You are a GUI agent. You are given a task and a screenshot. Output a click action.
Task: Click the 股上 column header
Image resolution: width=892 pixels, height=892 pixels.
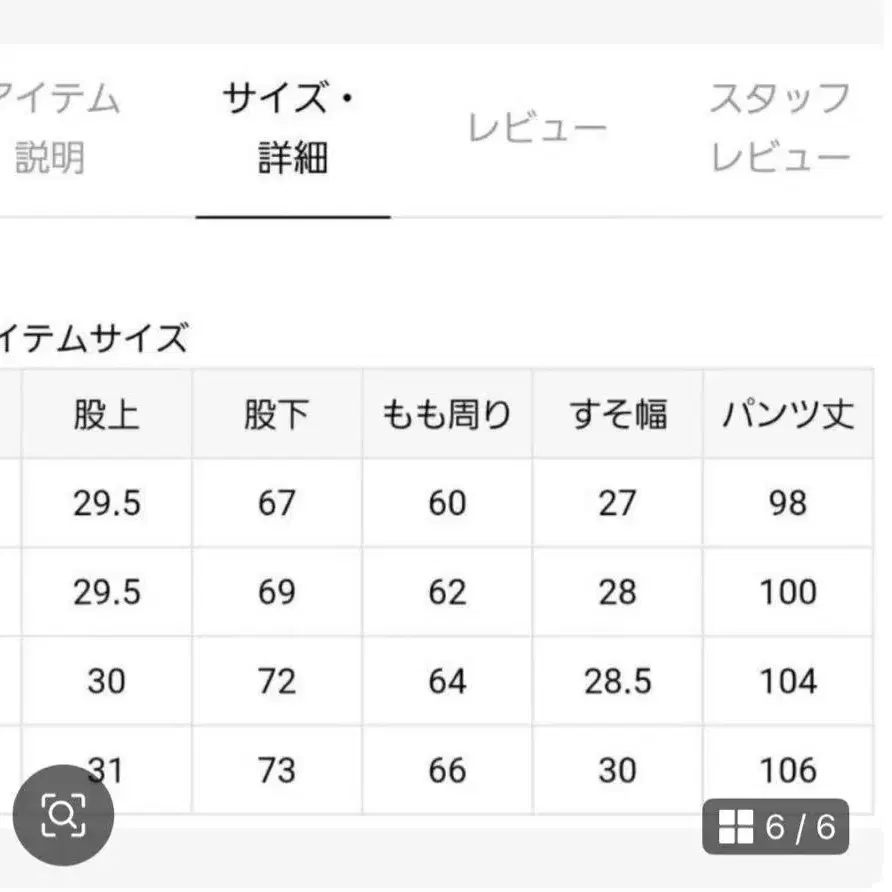click(106, 415)
